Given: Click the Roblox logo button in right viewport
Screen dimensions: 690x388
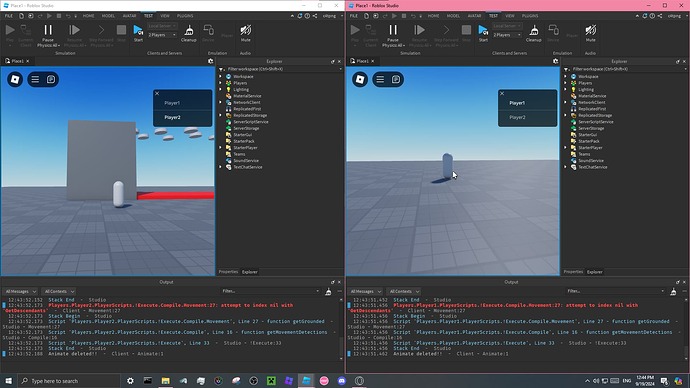Looking at the screenshot, I should [x=360, y=80].
